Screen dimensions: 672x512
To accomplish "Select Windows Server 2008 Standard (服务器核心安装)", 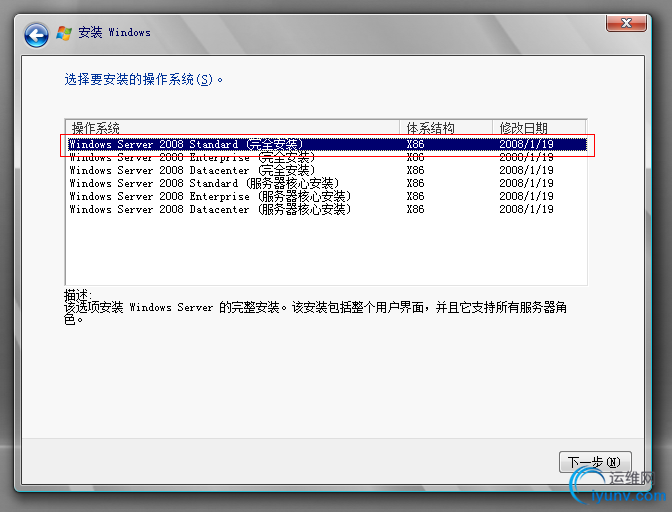I will tap(327, 183).
